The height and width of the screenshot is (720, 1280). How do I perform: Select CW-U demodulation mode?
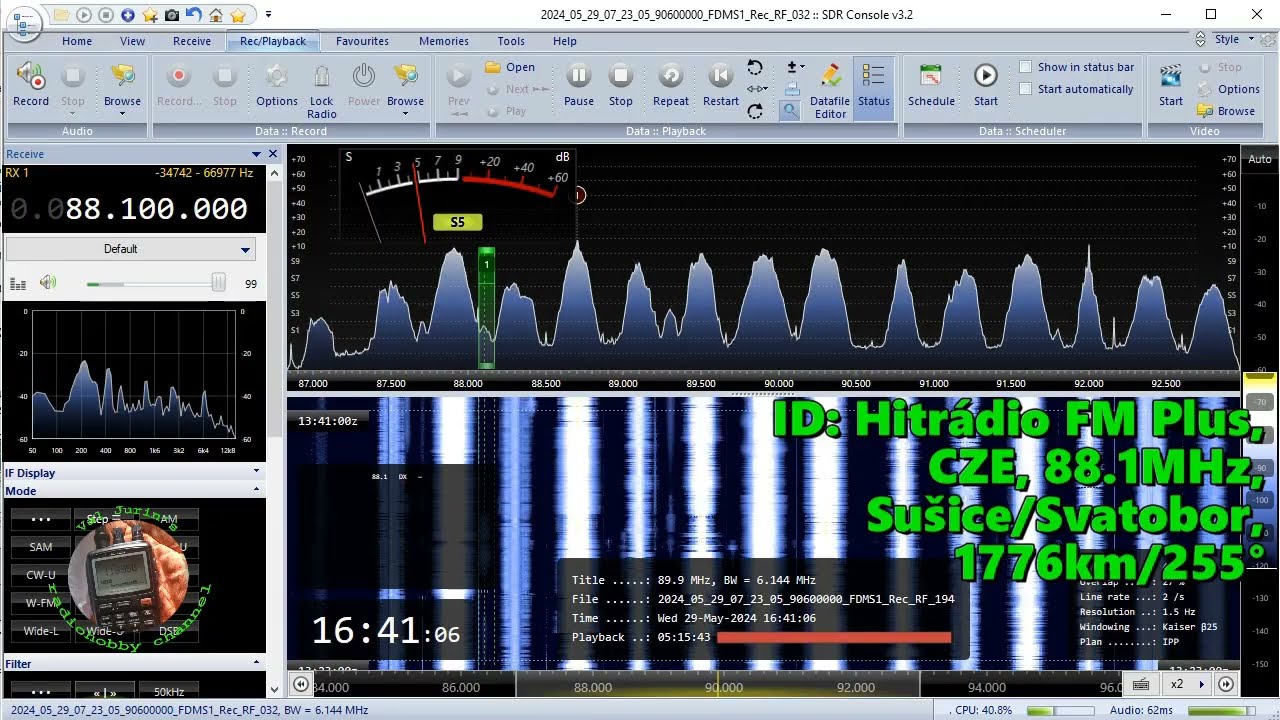point(41,575)
